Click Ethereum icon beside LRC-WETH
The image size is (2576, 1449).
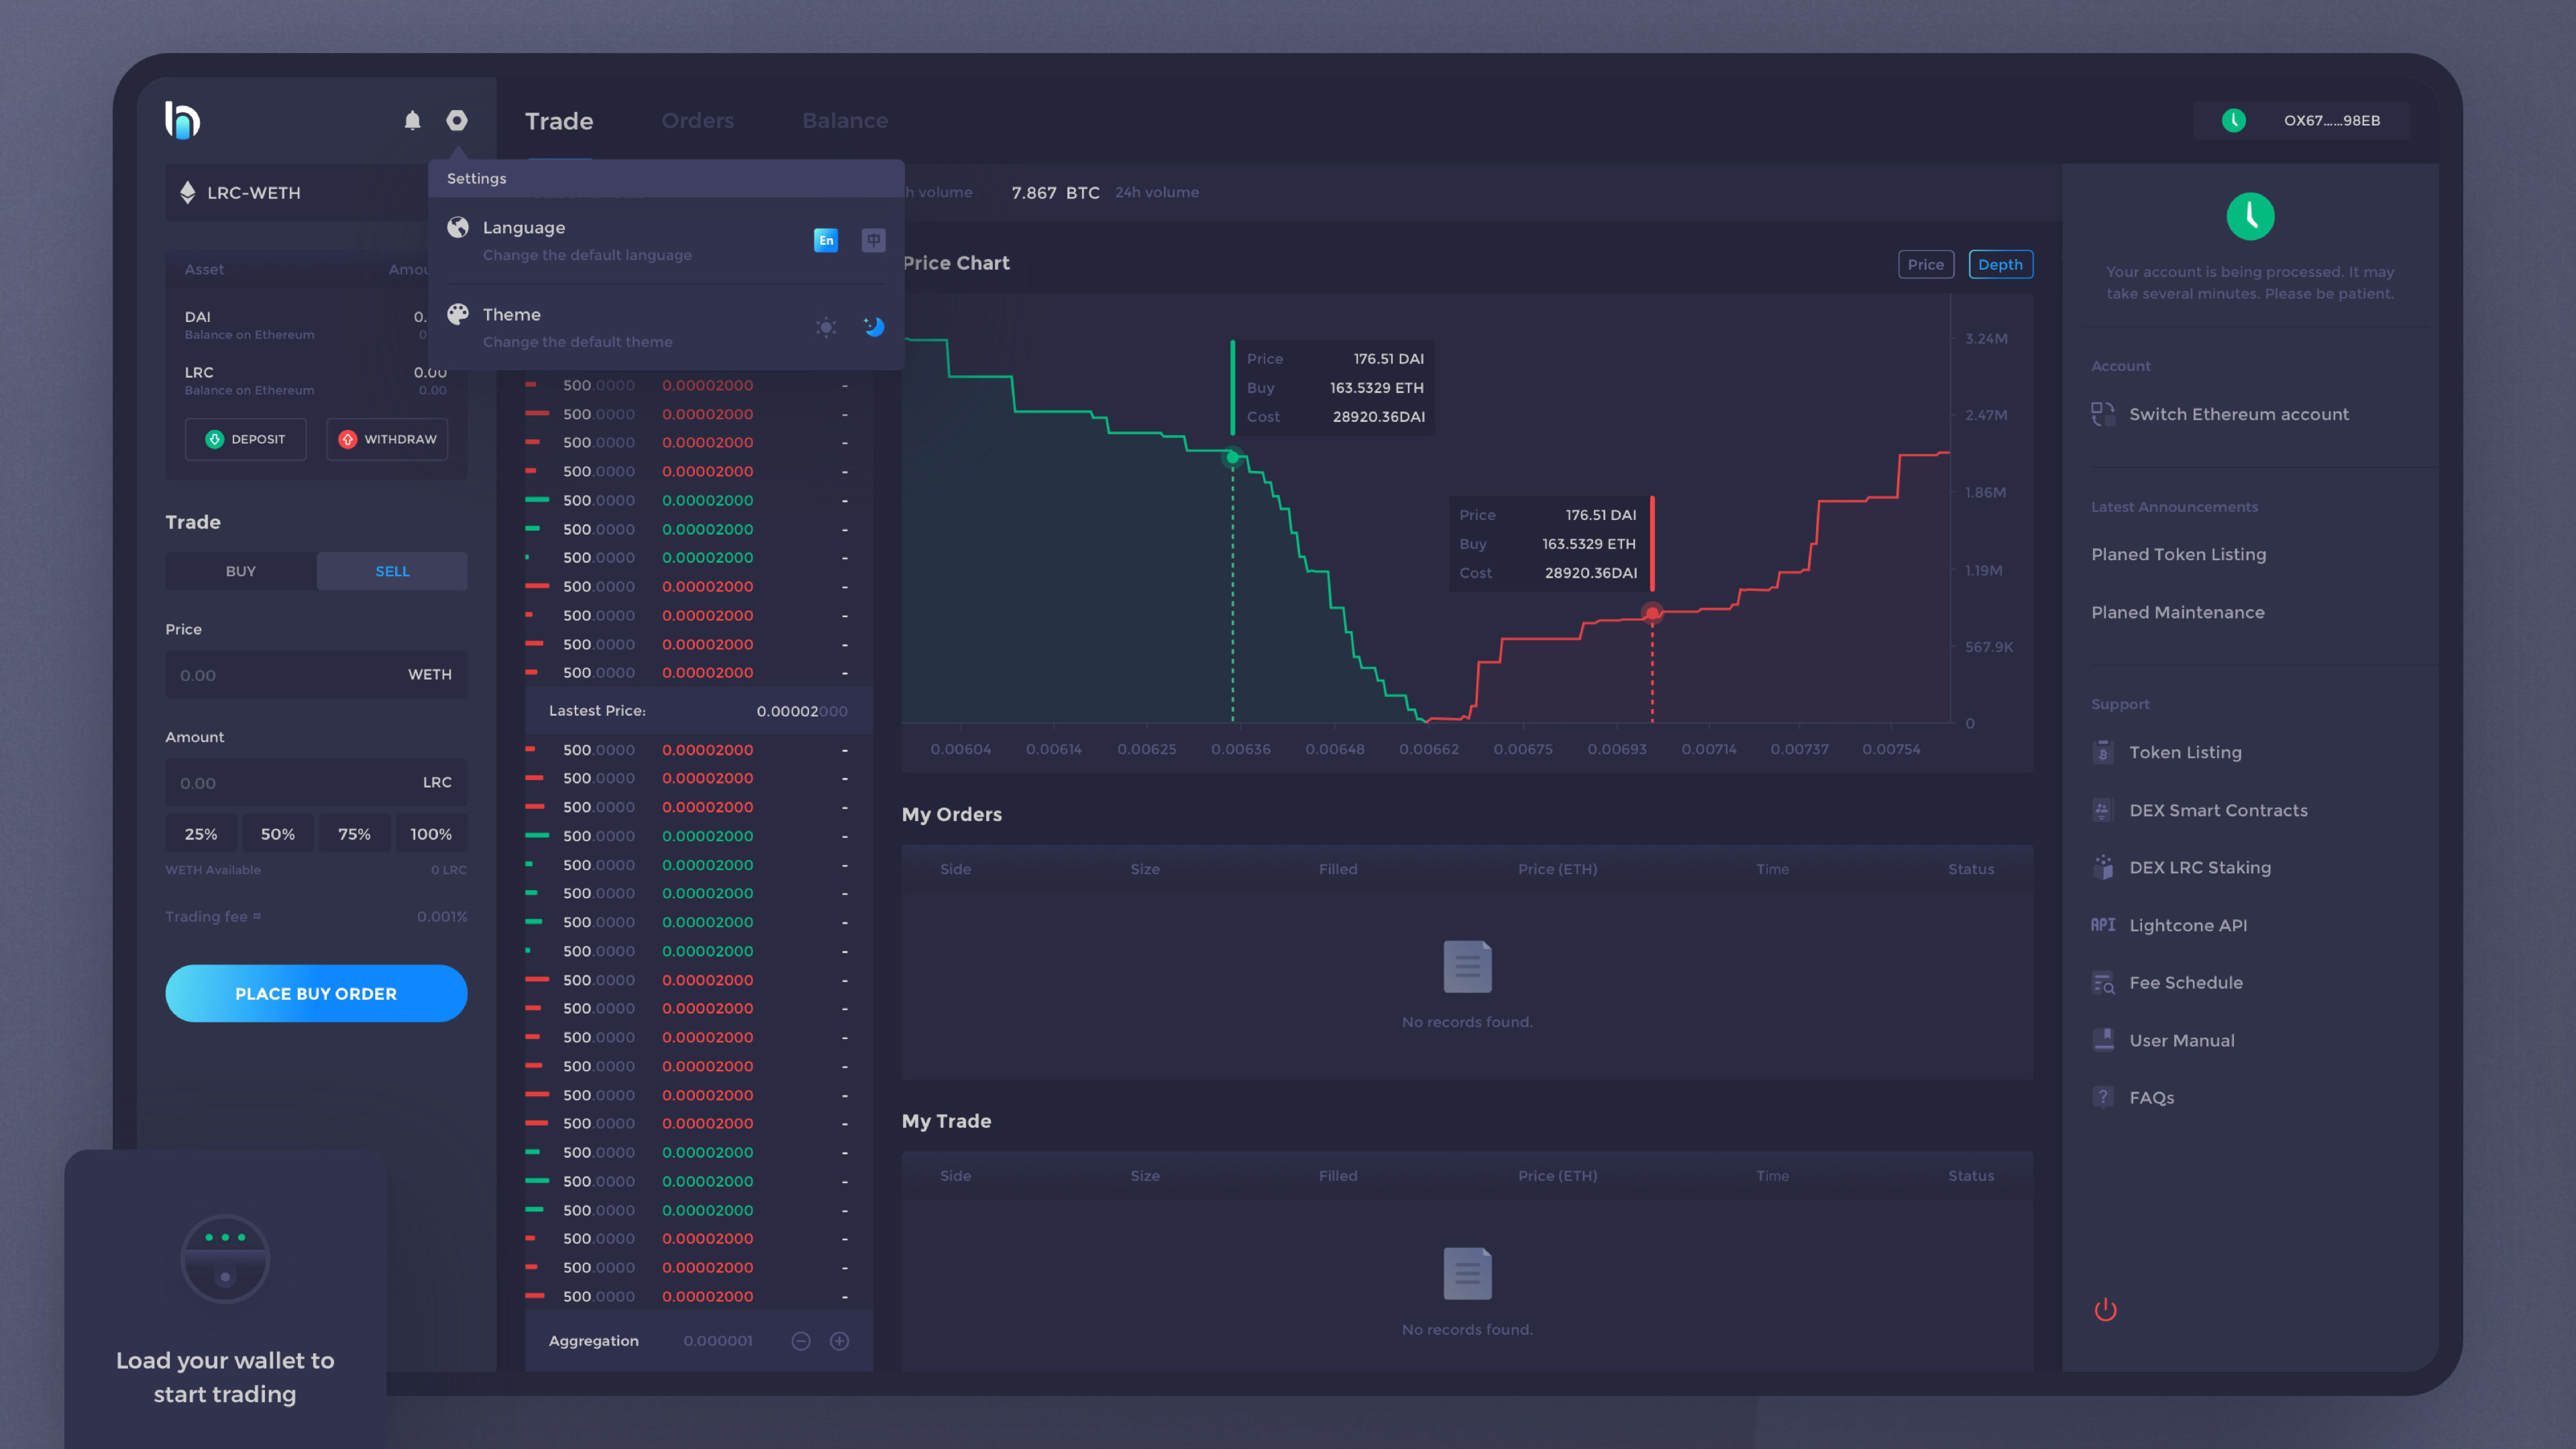187,192
